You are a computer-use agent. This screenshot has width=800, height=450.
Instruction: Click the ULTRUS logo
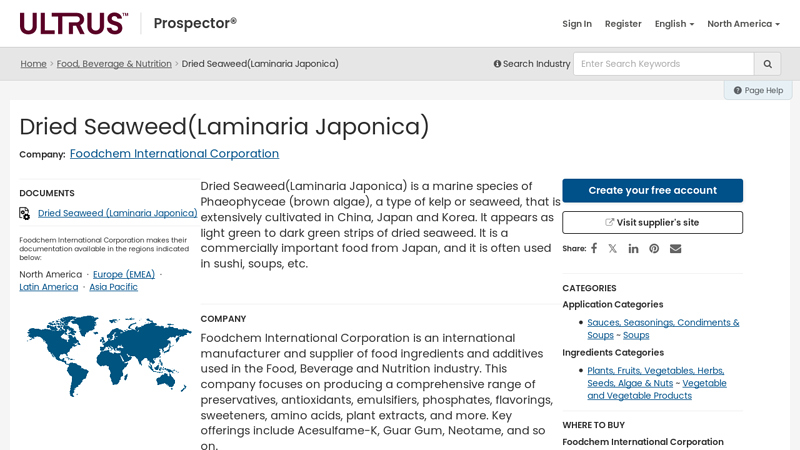pyautogui.click(x=73, y=23)
